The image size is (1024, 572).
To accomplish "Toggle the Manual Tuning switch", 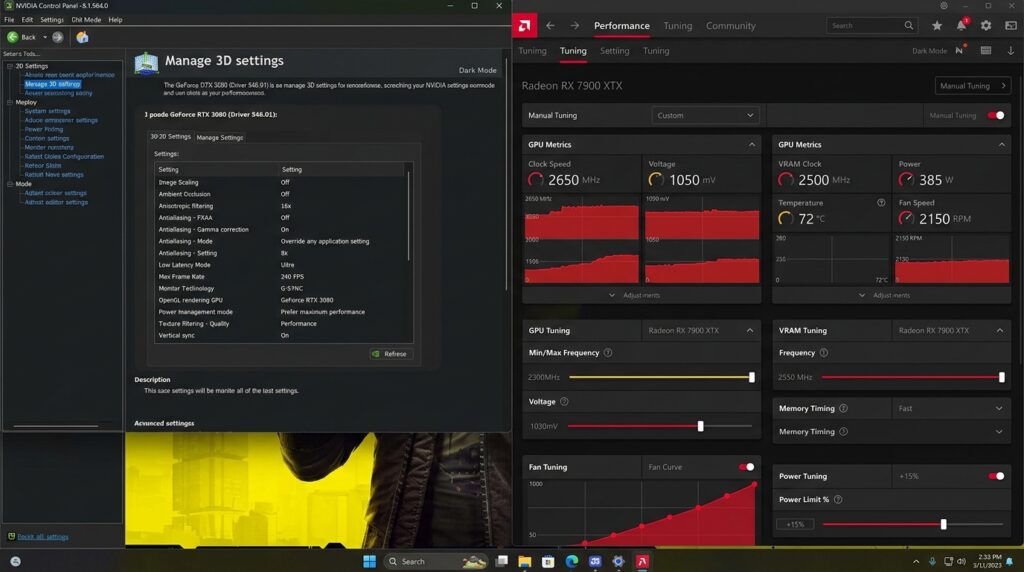I will click(x=996, y=116).
